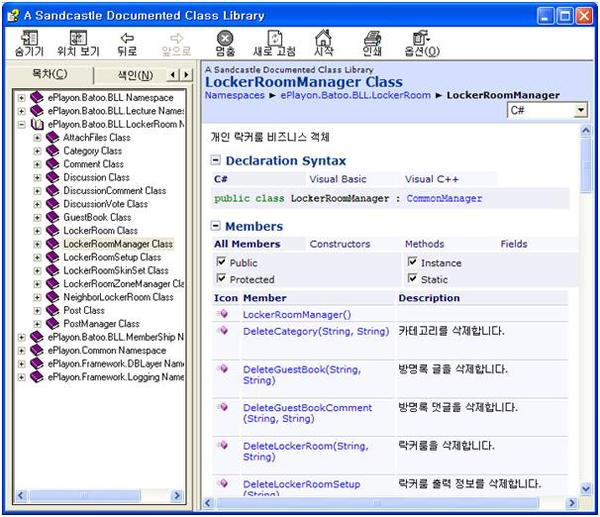The width and height of the screenshot is (600, 517).
Task: Click open book icon of LockerRoom namespace
Action: pos(37,124)
